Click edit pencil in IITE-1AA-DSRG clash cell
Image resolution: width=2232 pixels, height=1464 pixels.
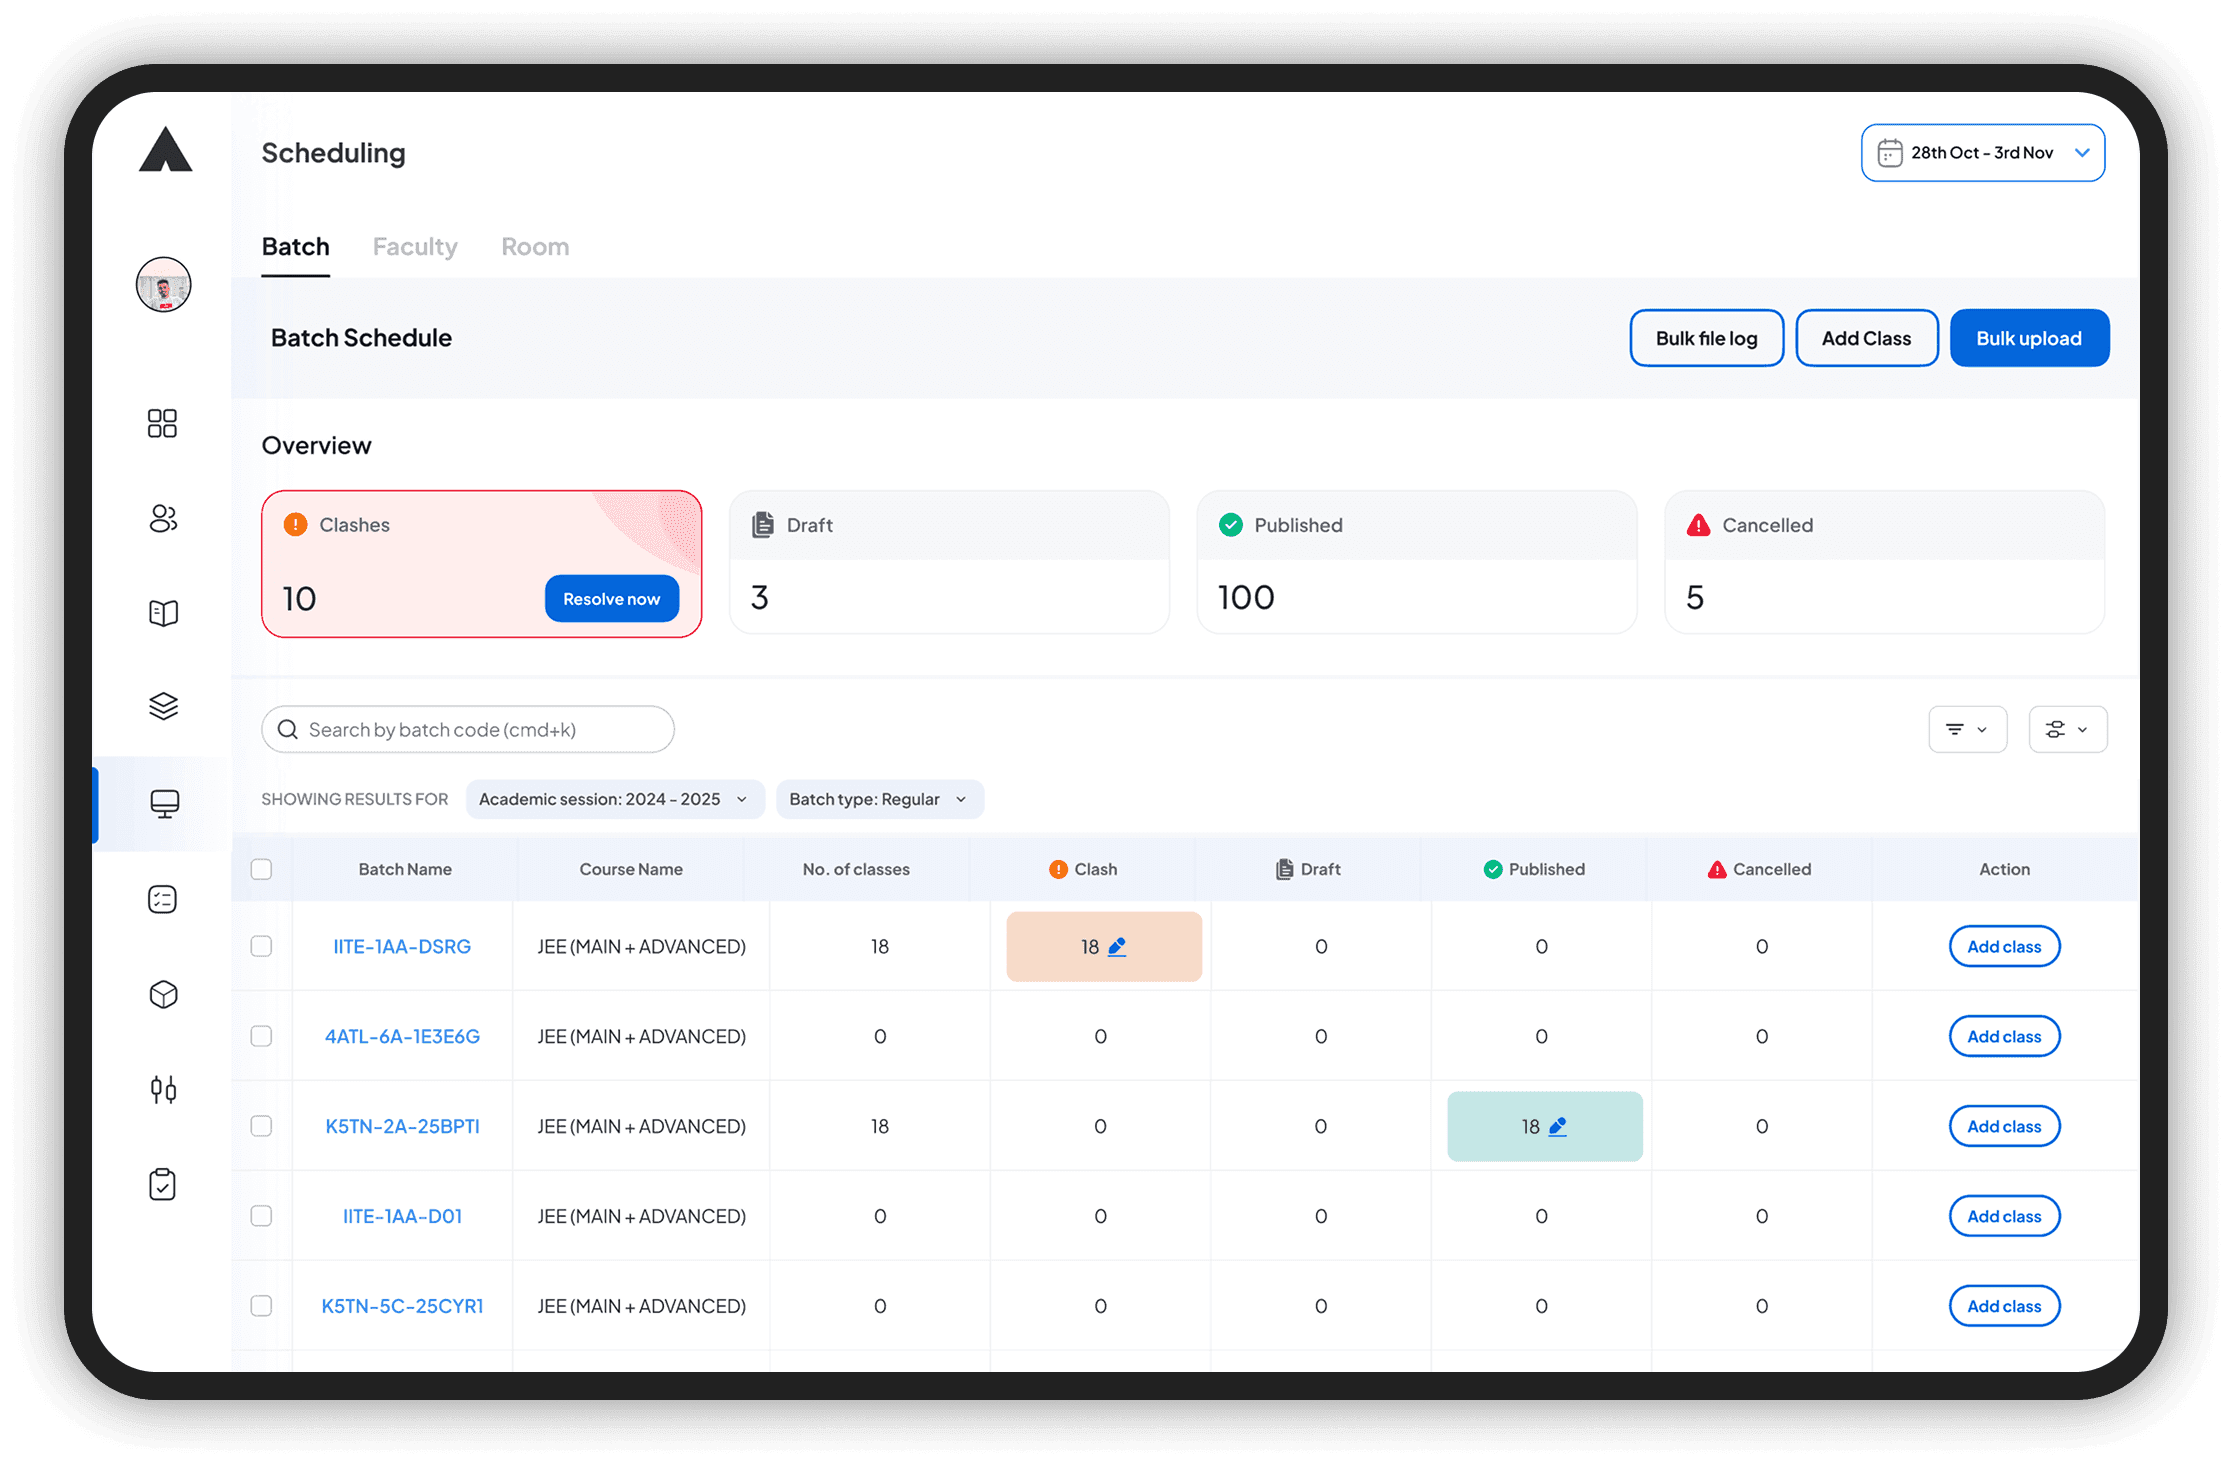[1117, 946]
